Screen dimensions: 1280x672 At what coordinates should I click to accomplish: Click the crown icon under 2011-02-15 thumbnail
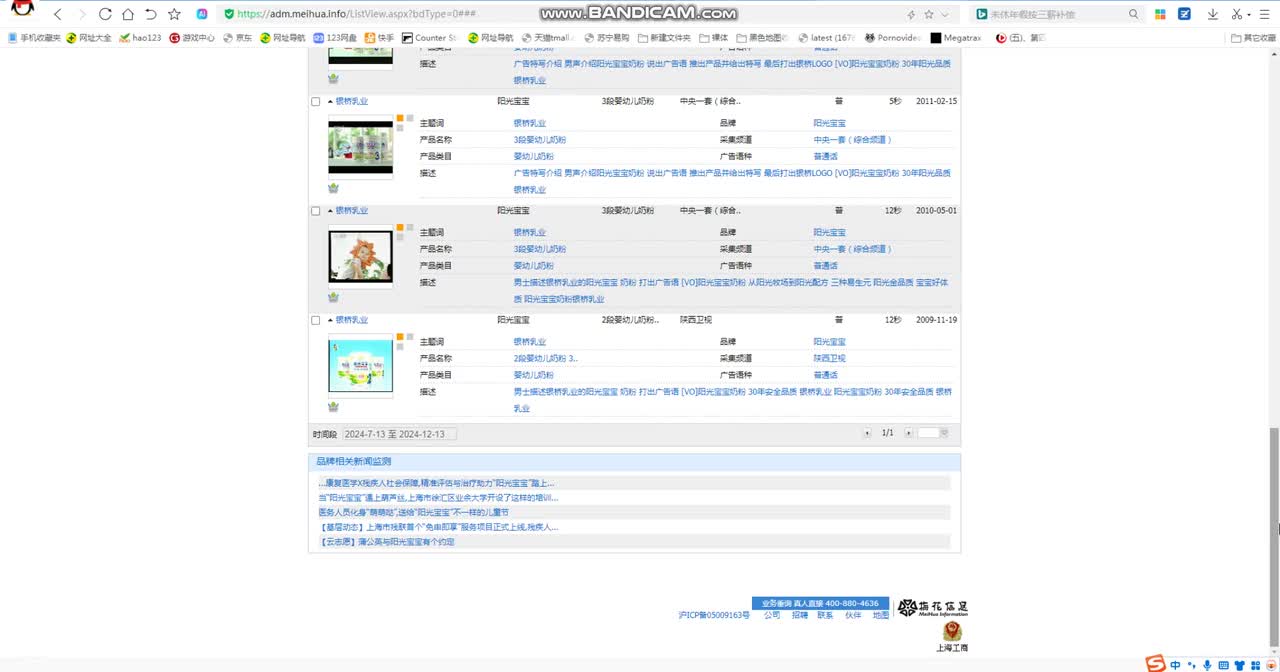(x=333, y=188)
